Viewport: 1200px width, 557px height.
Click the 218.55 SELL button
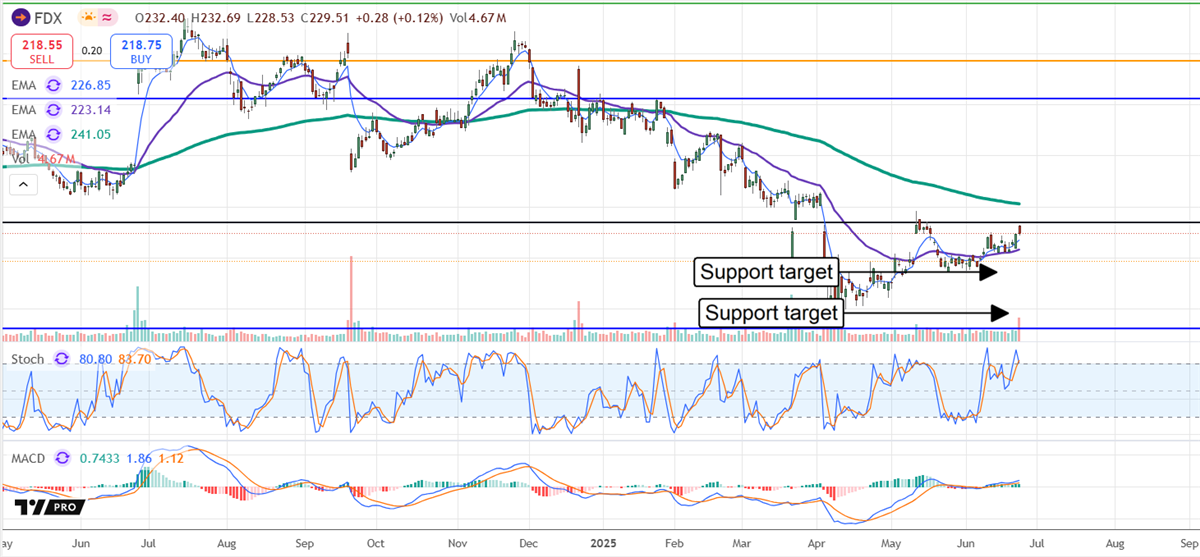(x=41, y=51)
